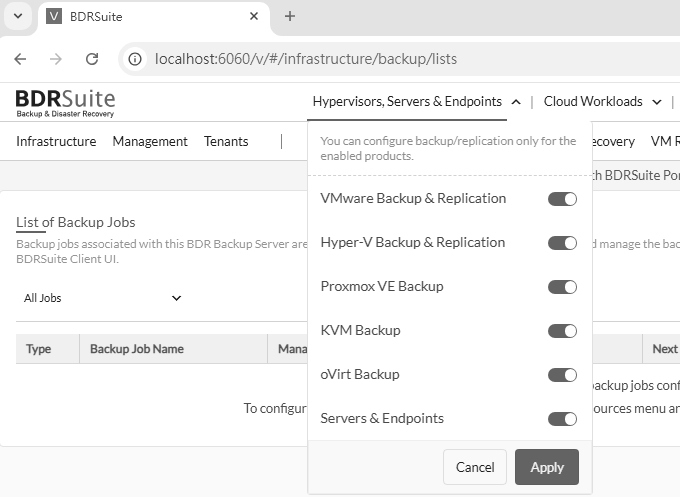Click the oVirt Backup label
680x497 pixels.
(360, 374)
